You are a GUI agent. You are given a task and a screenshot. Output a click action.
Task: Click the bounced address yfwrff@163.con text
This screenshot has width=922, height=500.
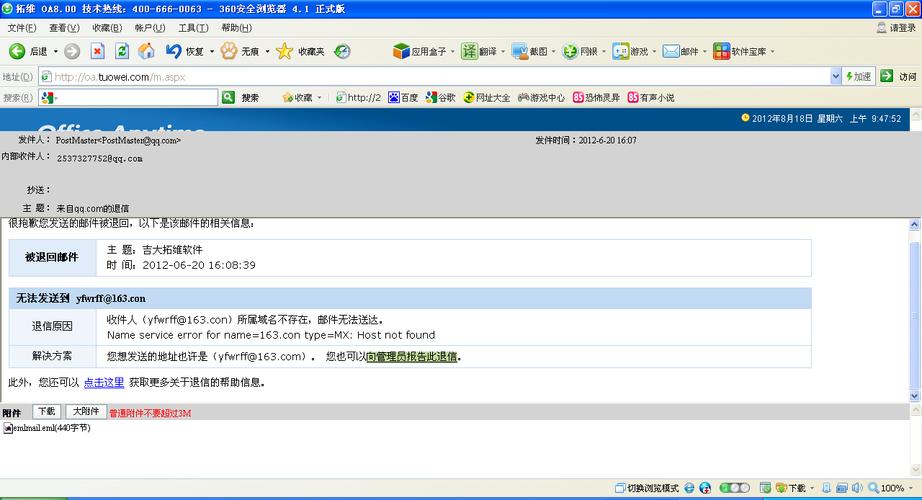(111, 298)
